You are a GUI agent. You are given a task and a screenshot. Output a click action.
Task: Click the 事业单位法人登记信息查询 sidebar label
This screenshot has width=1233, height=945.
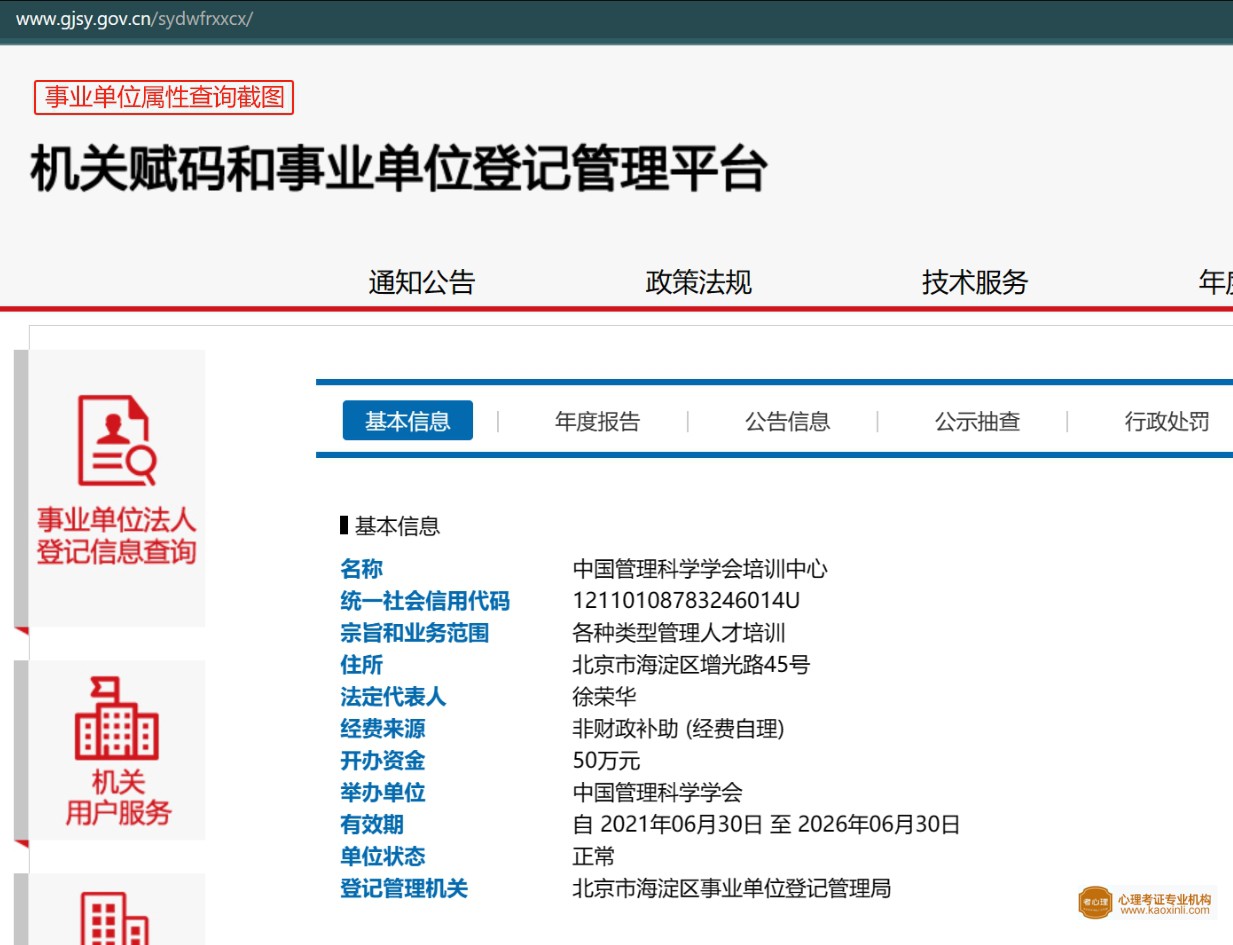116,536
